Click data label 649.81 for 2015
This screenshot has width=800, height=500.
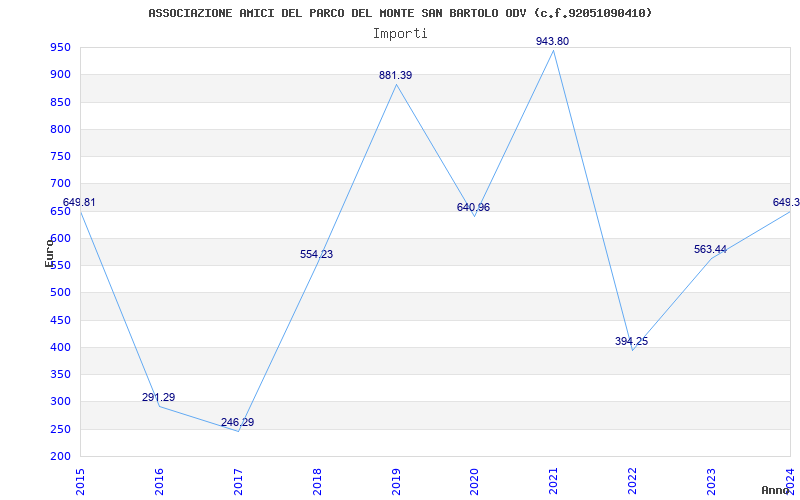click(79, 203)
